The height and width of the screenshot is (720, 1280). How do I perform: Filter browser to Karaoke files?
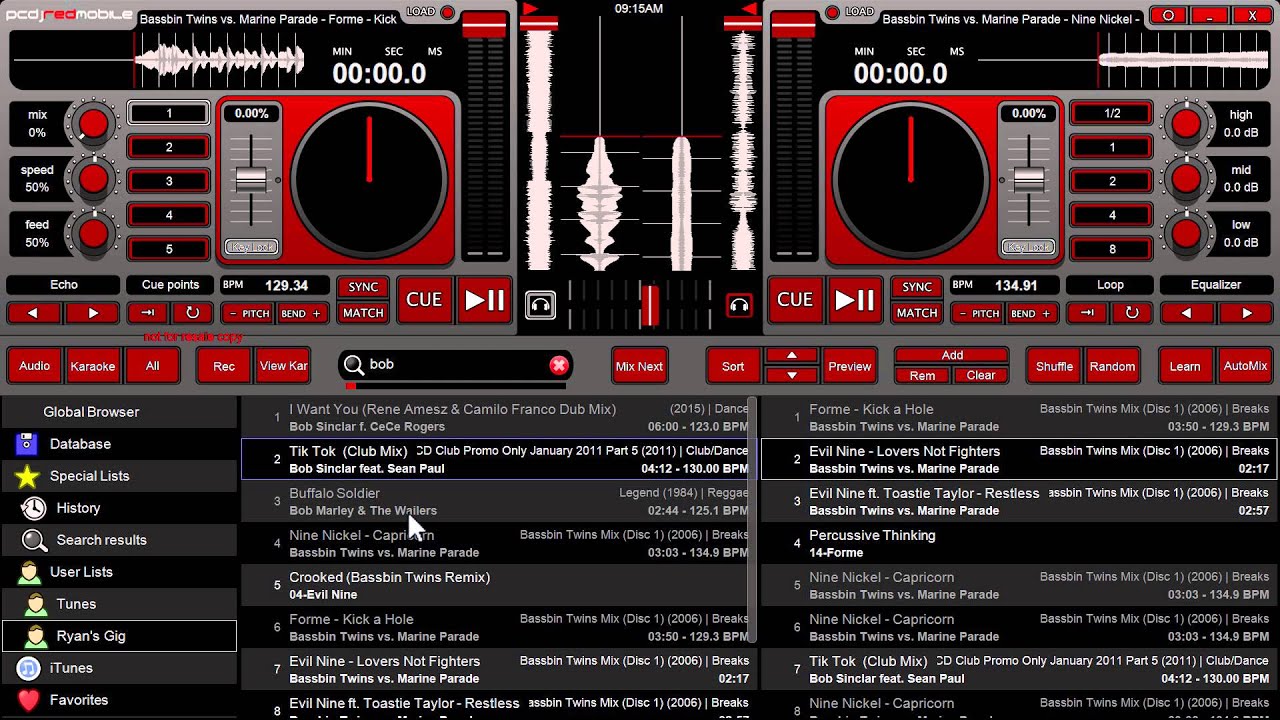tap(93, 366)
